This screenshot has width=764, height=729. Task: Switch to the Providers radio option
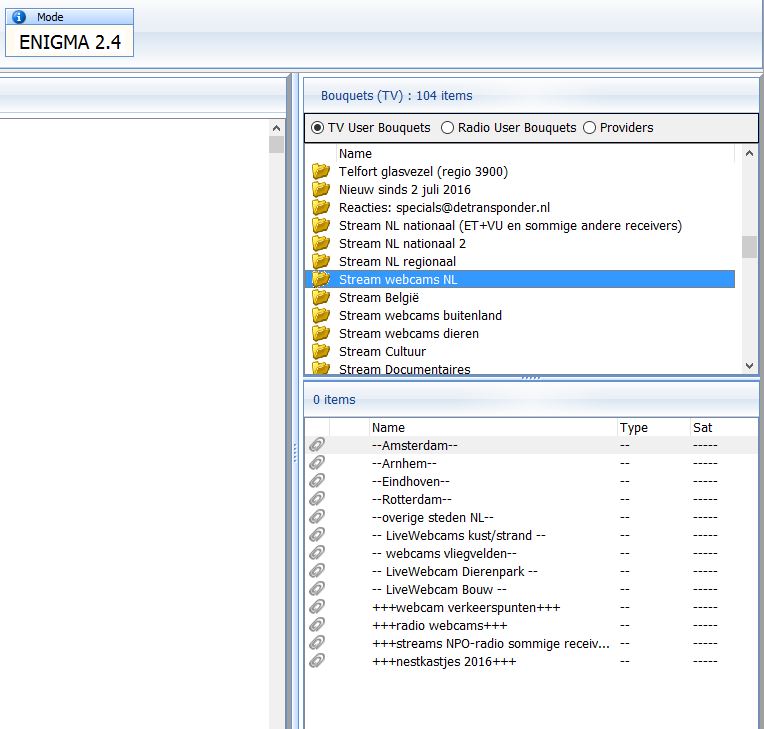(589, 128)
